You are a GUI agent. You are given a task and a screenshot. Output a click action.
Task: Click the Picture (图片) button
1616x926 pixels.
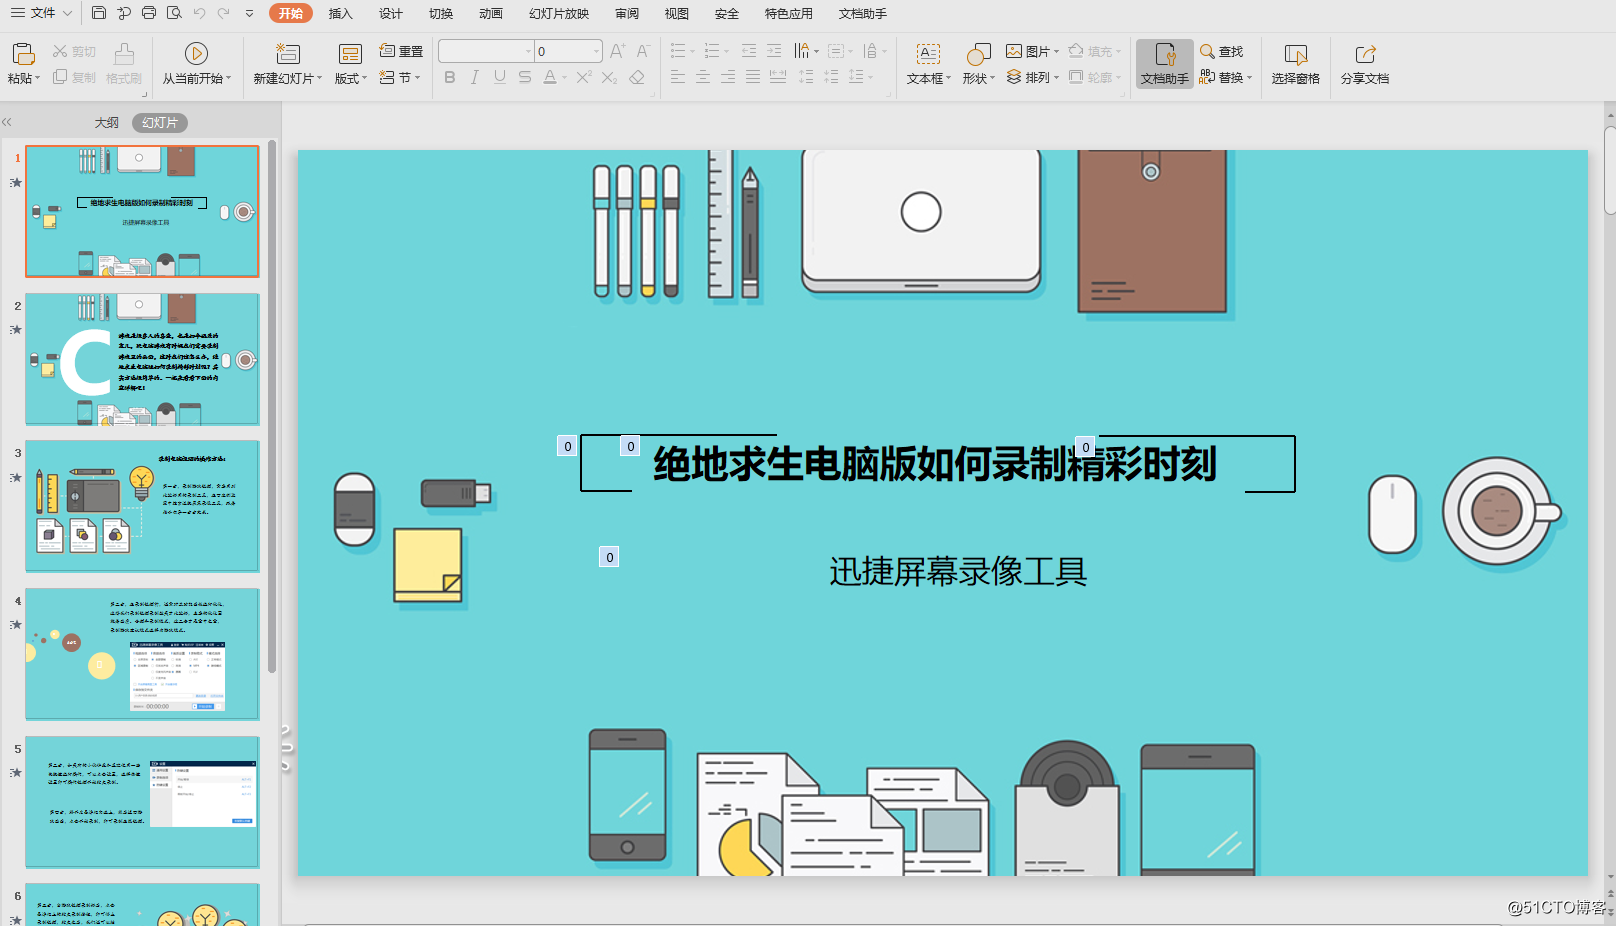[1032, 51]
